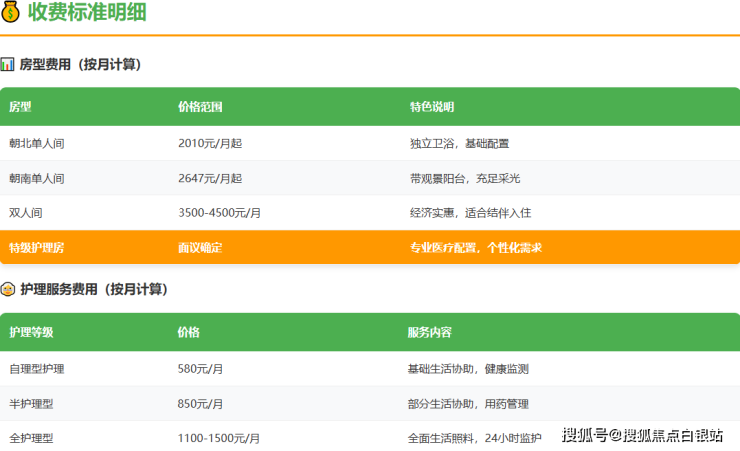Image resolution: width=740 pixels, height=451 pixels.
Task: Click the 服务内容 column header
Action: click(430, 332)
